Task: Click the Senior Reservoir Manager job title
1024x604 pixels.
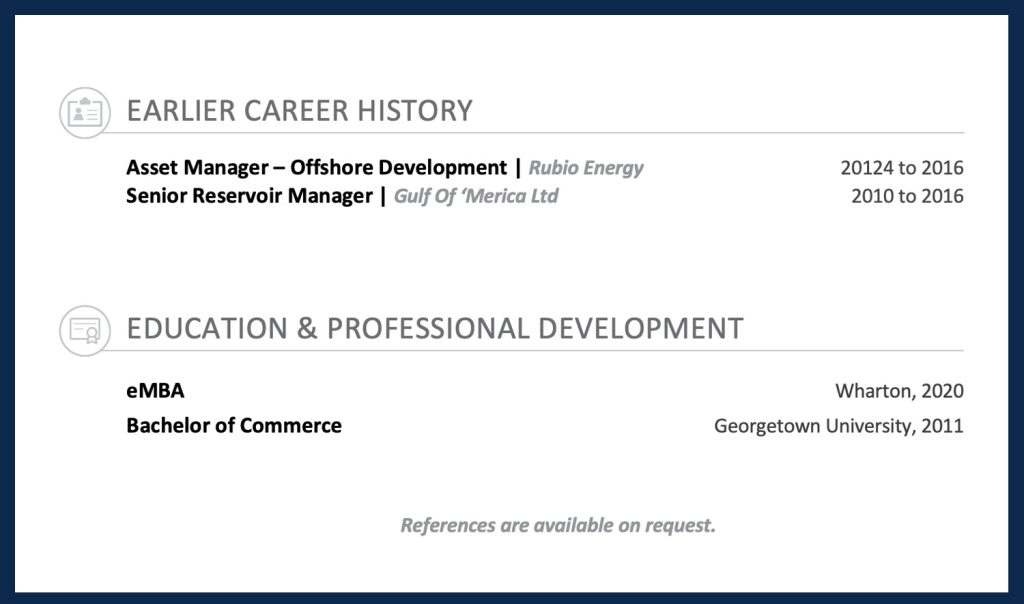Action: (248, 196)
